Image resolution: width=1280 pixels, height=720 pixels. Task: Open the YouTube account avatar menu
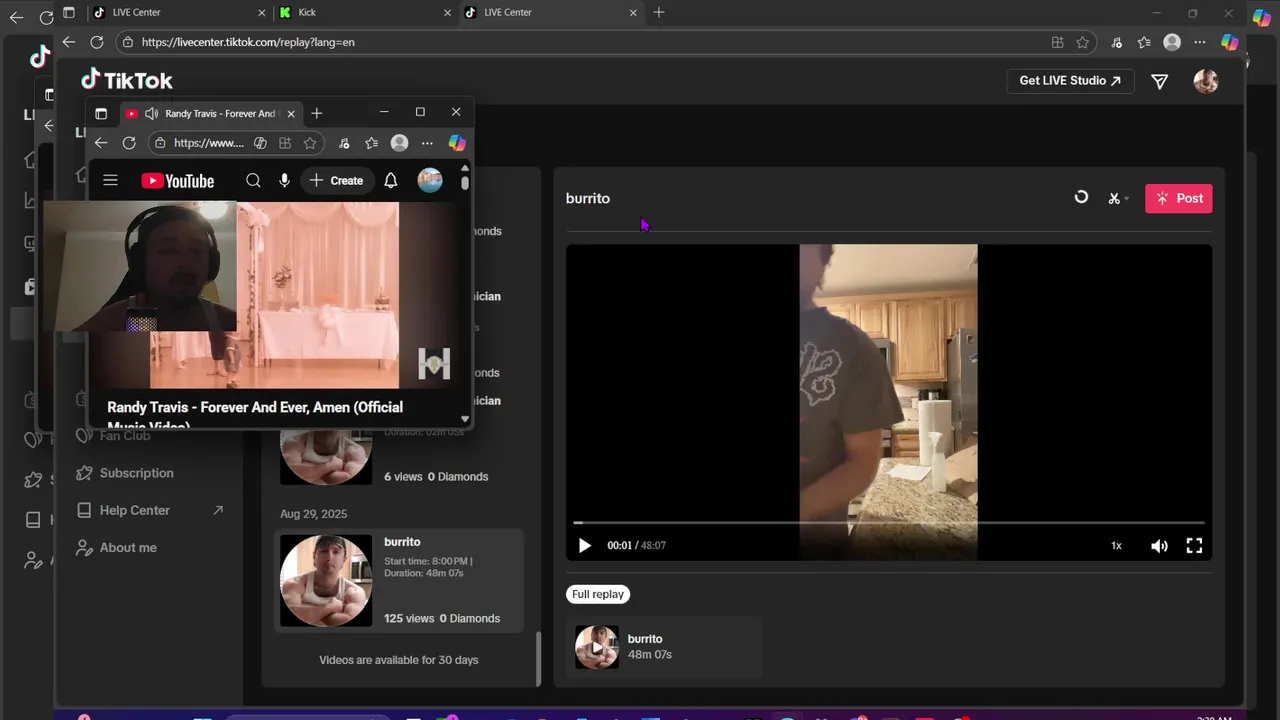[x=430, y=181]
